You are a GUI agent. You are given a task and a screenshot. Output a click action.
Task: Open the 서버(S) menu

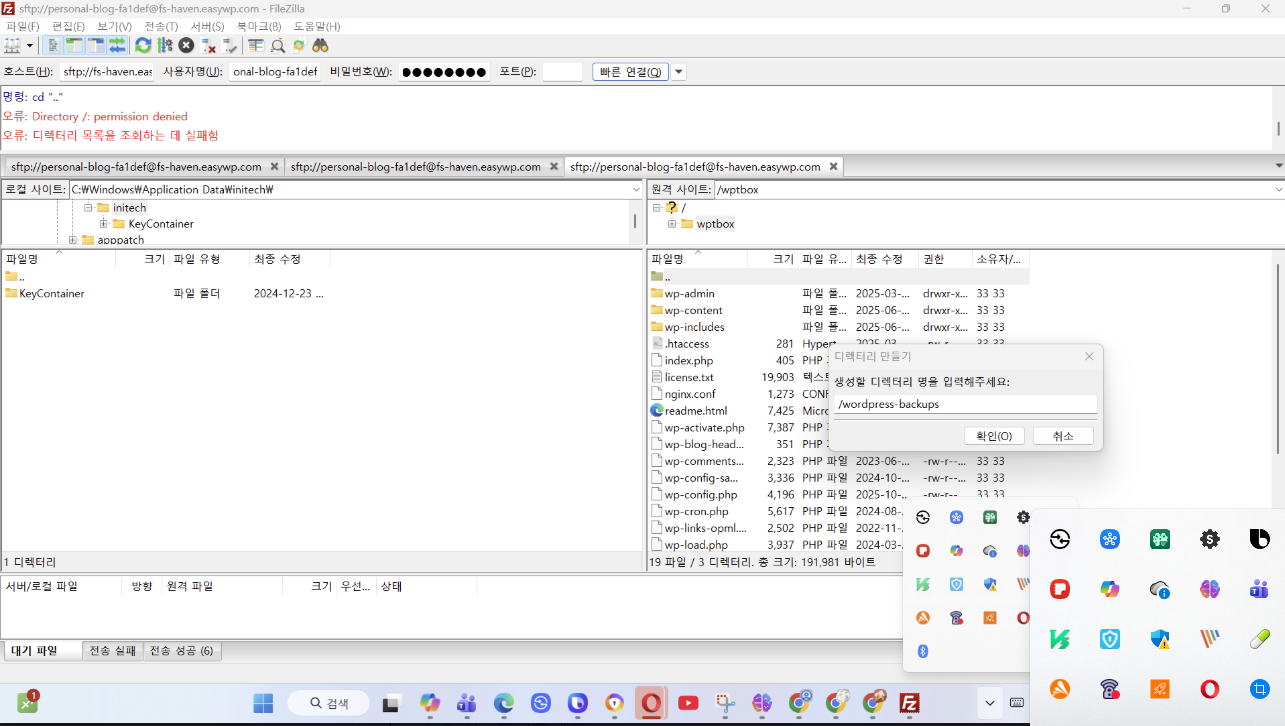pos(207,26)
